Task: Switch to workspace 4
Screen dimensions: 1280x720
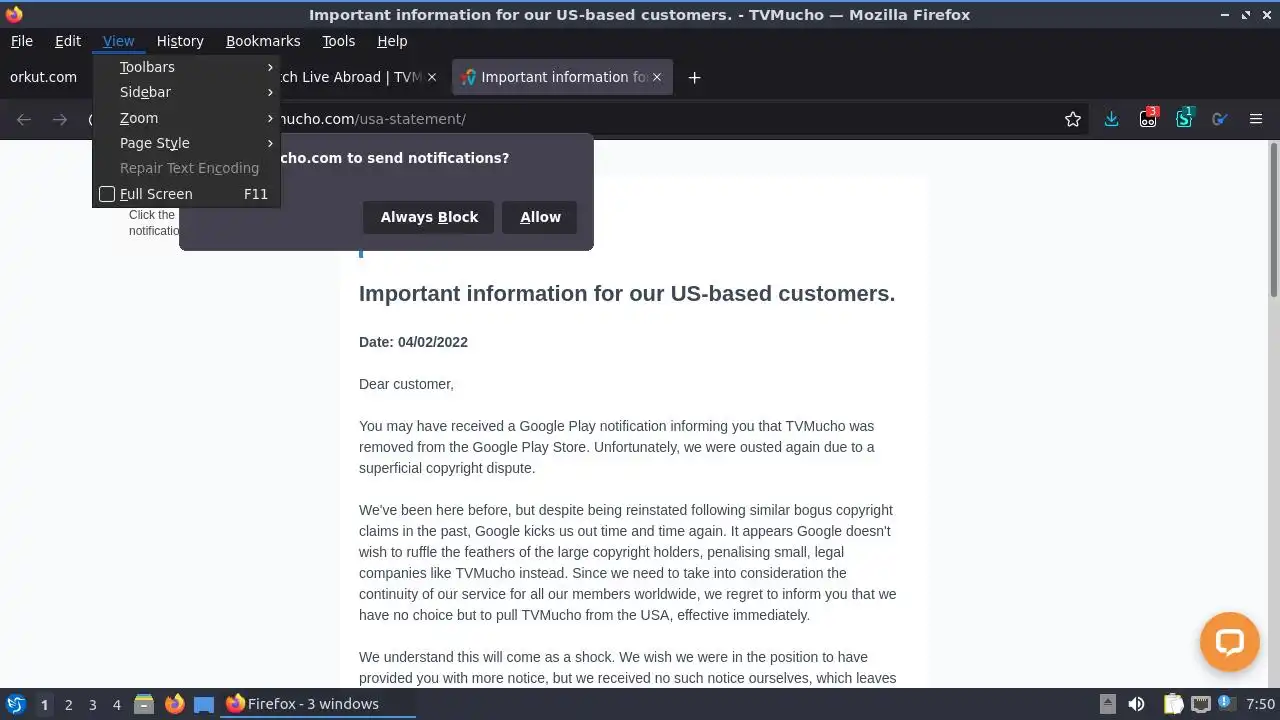Action: point(116,704)
